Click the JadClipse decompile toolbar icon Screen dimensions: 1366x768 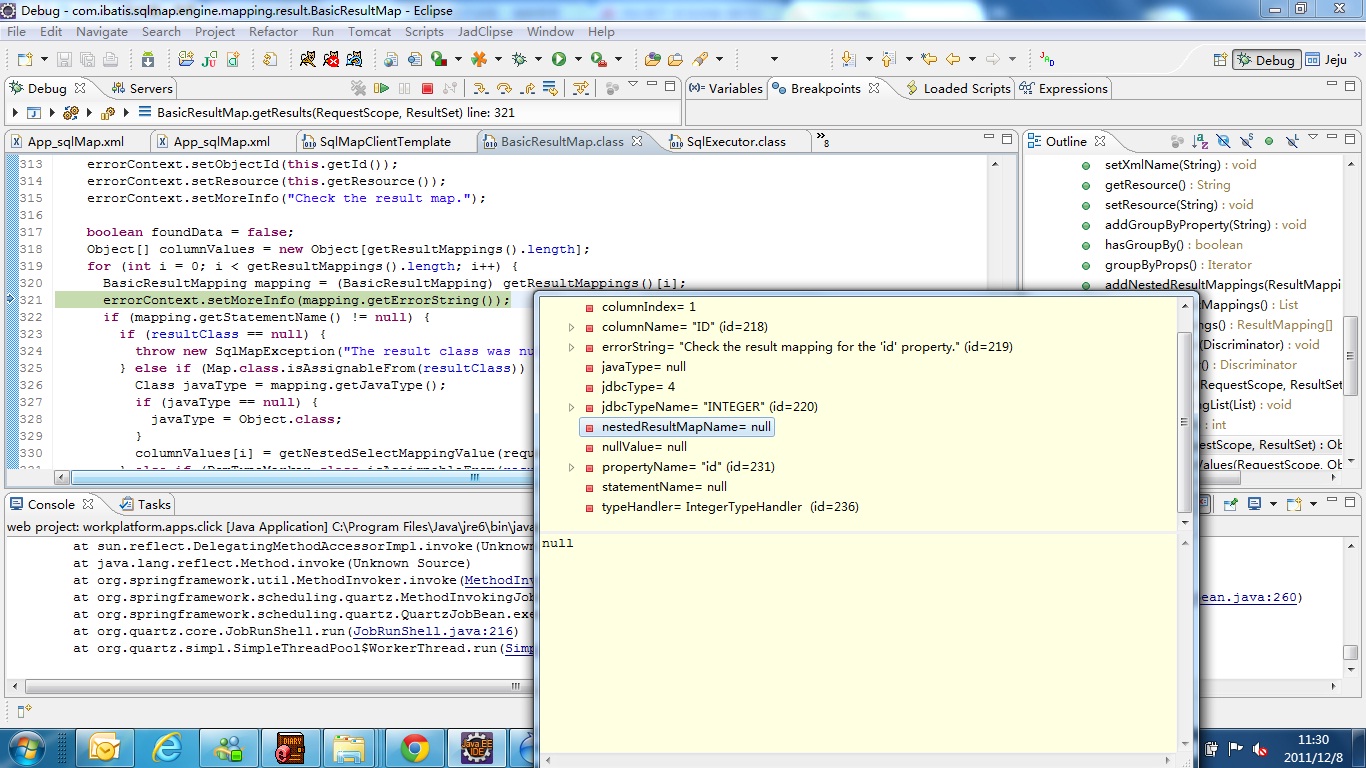tap(1047, 59)
